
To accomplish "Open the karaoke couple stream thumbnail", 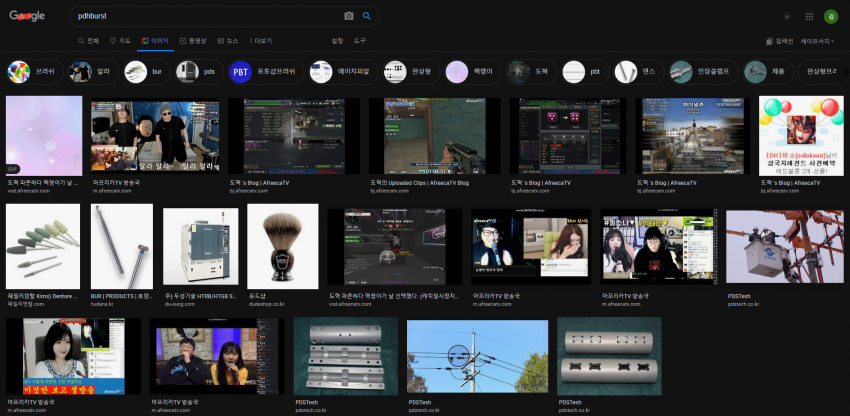I will [x=217, y=356].
